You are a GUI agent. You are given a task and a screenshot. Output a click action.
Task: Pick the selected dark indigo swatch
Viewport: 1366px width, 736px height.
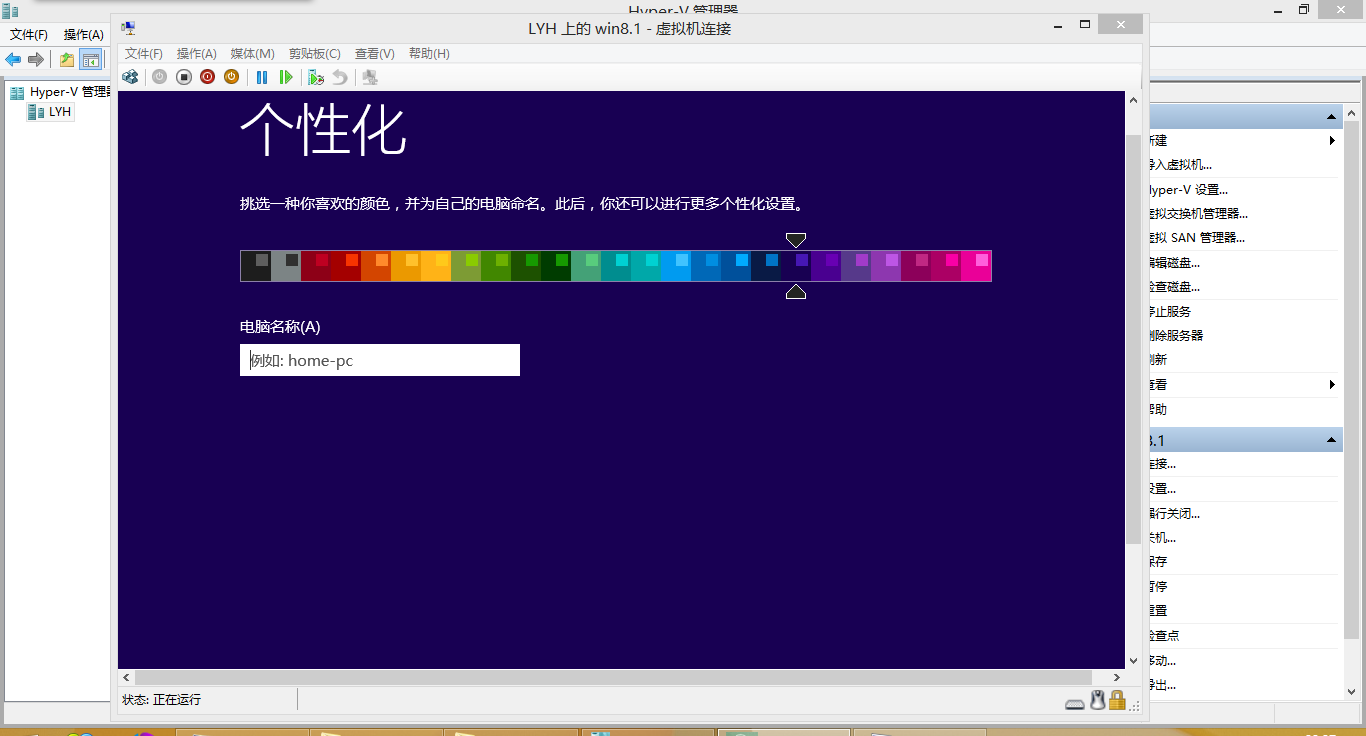pyautogui.click(x=796, y=266)
